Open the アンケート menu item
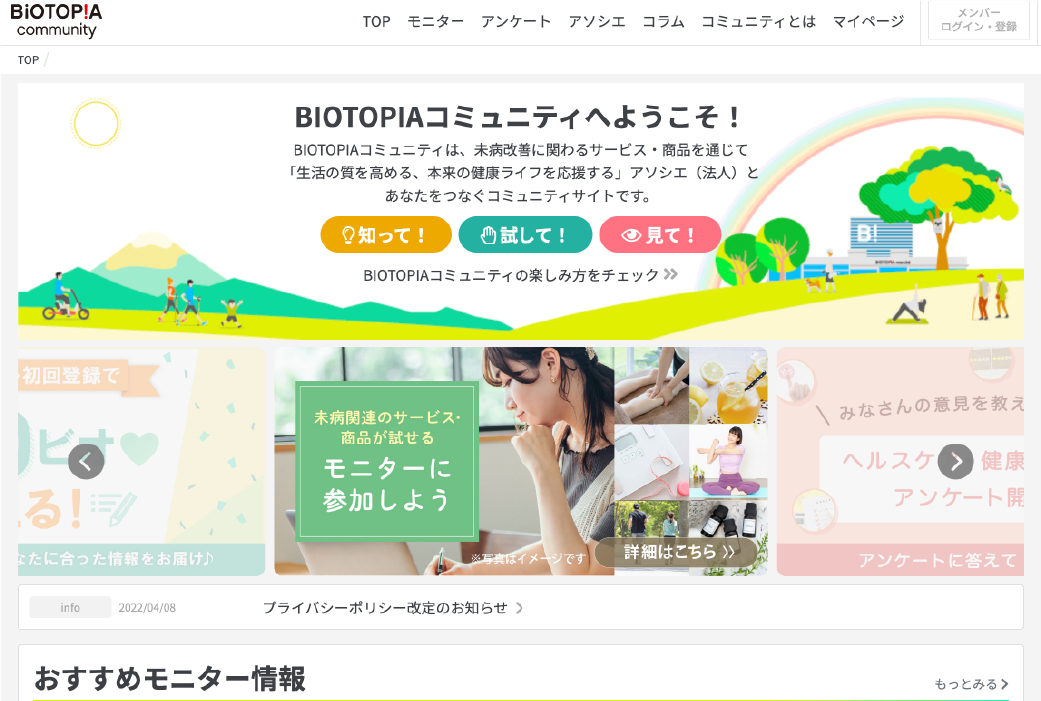Viewport: 1041px width, 701px height. [516, 22]
